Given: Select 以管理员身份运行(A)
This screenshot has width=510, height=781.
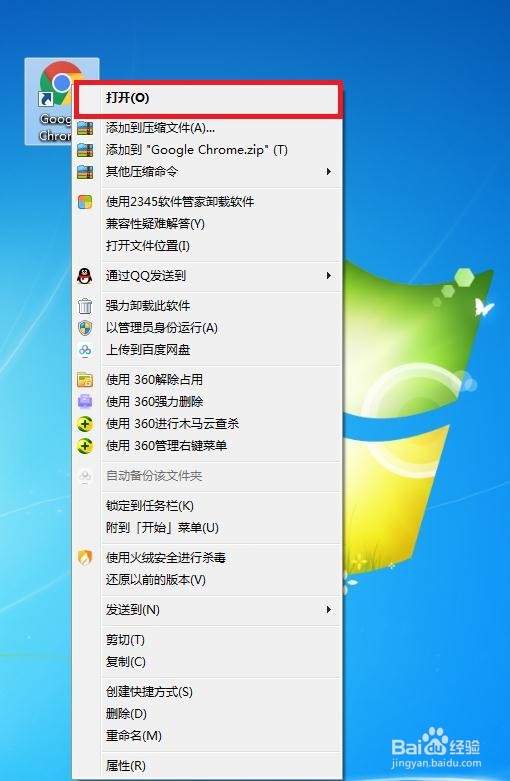Looking at the screenshot, I should (x=208, y=328).
